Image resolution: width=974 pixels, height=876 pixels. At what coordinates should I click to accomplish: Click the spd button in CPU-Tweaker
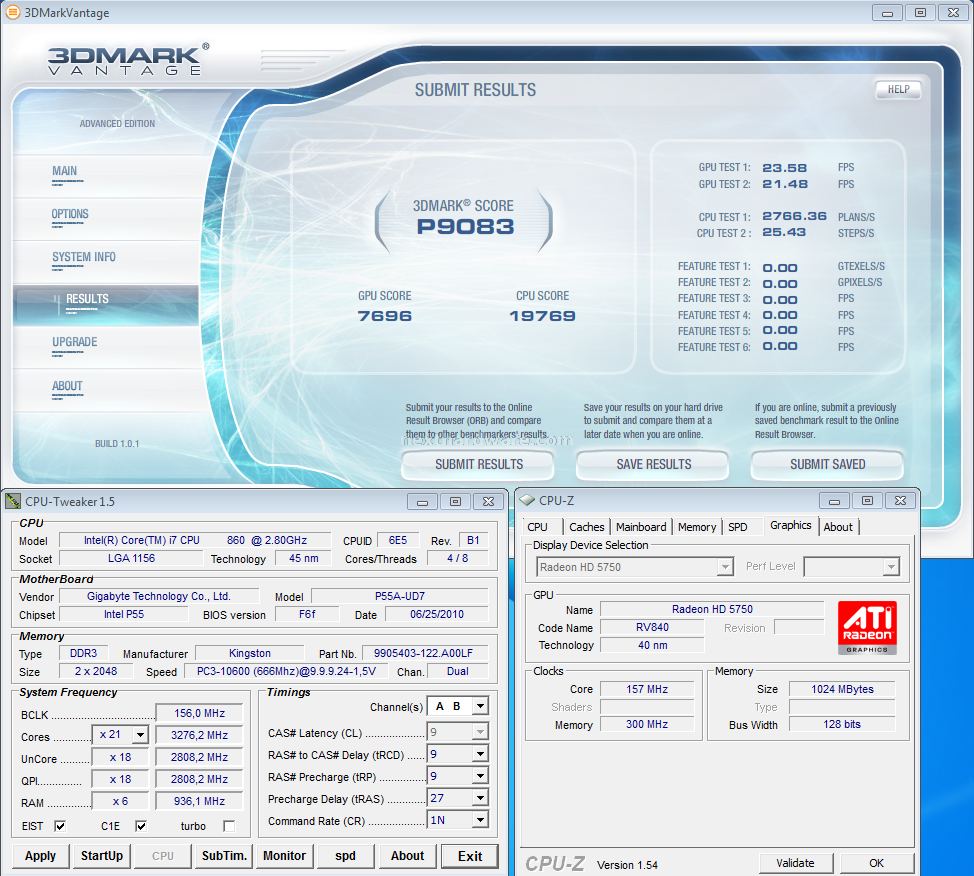345,855
